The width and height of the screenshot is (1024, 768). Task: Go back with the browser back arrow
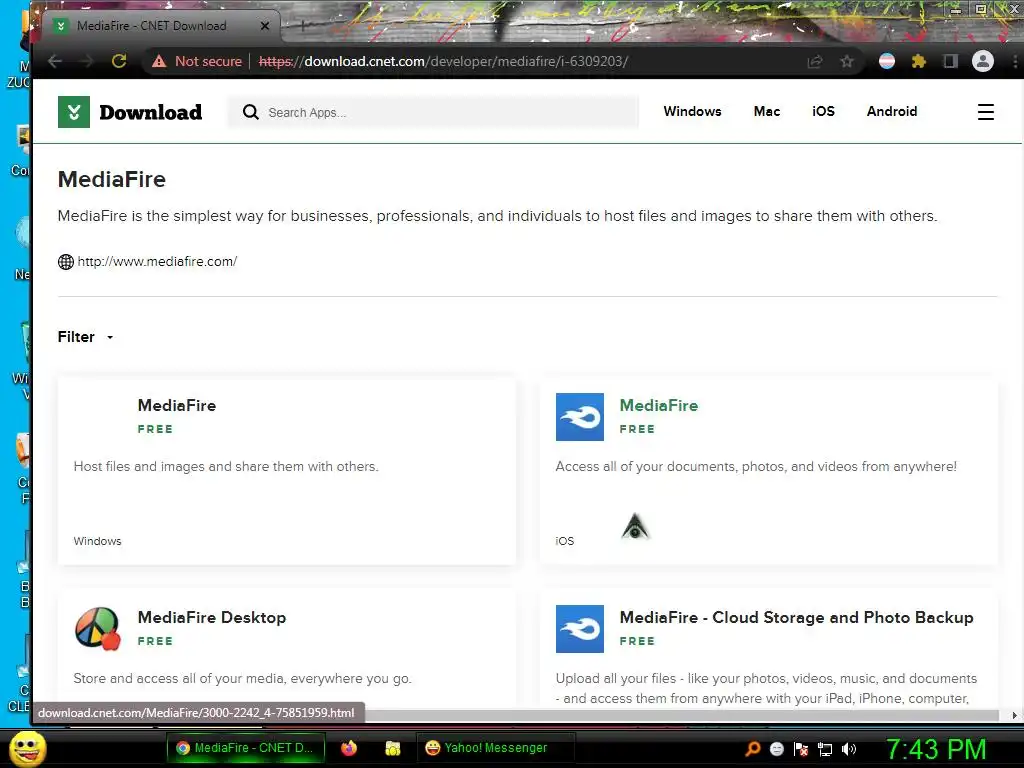coord(55,61)
